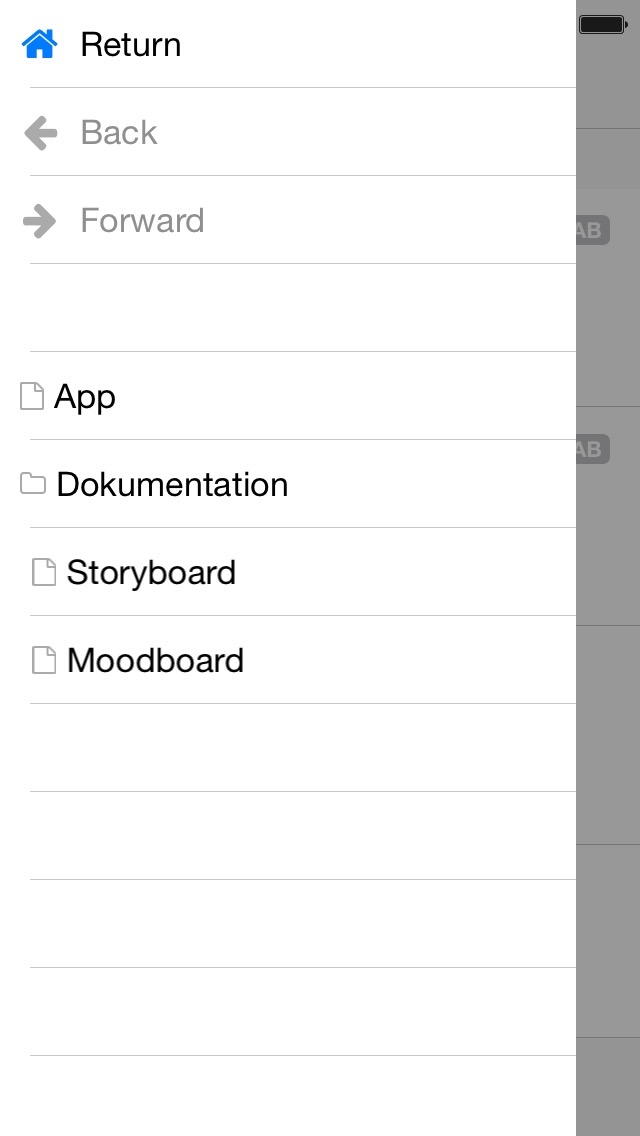
Task: Select the Return menu label
Action: [x=131, y=44]
